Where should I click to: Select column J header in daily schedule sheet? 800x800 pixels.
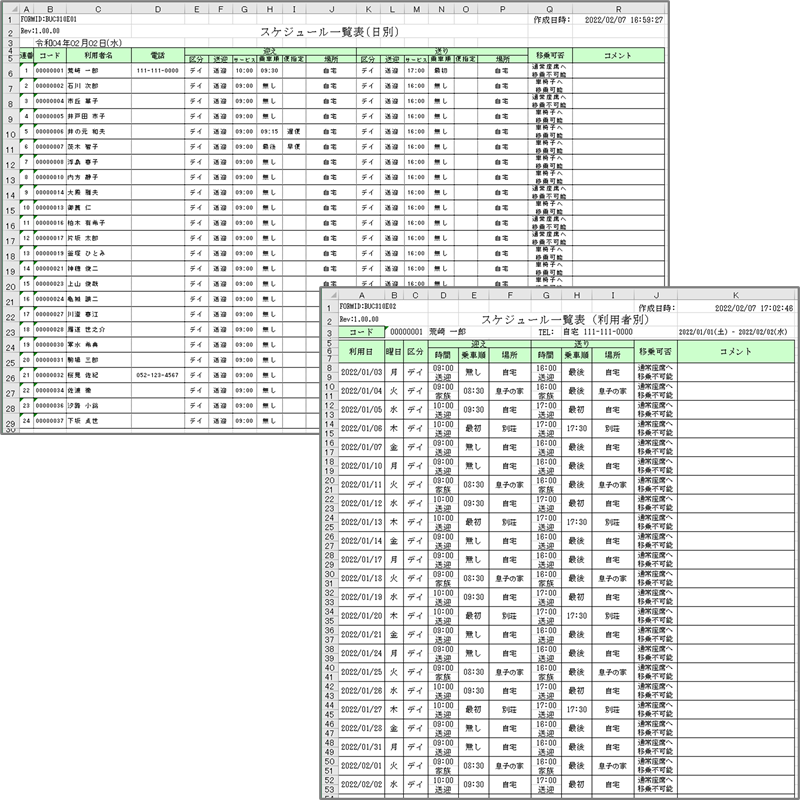[332, 9]
